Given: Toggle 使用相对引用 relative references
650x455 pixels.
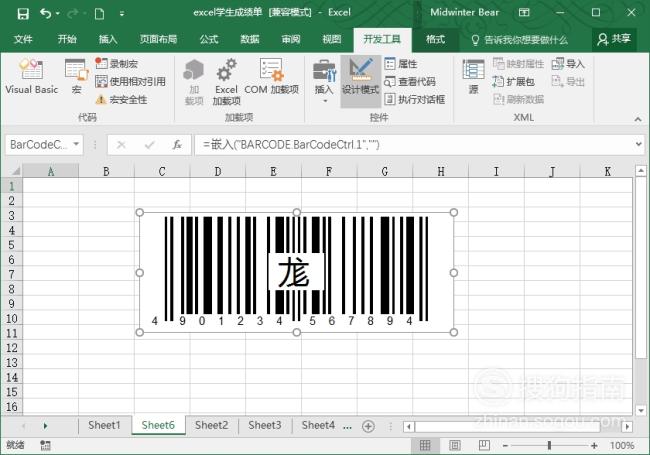Looking at the screenshot, I should click(130, 82).
